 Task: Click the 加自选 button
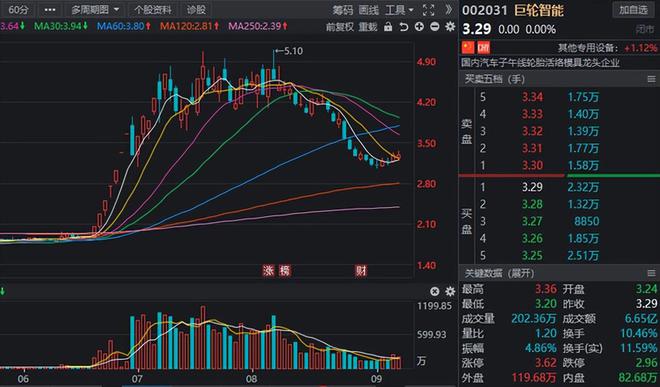coord(633,10)
